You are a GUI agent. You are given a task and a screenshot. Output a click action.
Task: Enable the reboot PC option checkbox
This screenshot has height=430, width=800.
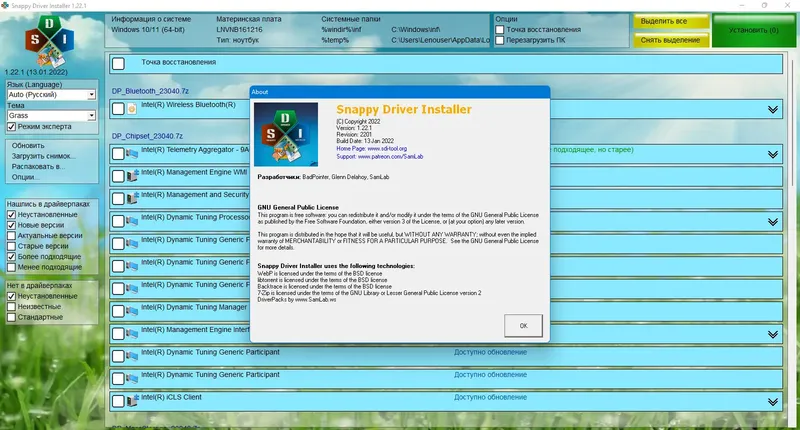pyautogui.click(x=500, y=40)
